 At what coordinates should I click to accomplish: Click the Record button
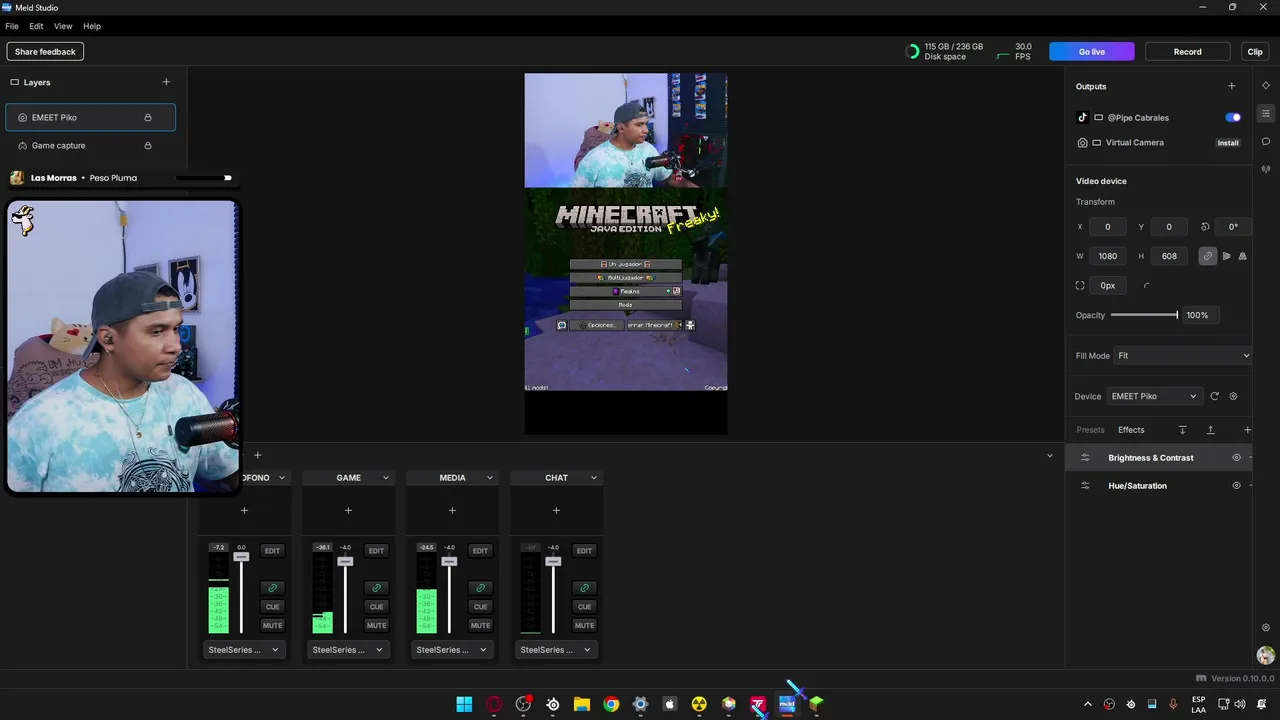tap(1188, 51)
